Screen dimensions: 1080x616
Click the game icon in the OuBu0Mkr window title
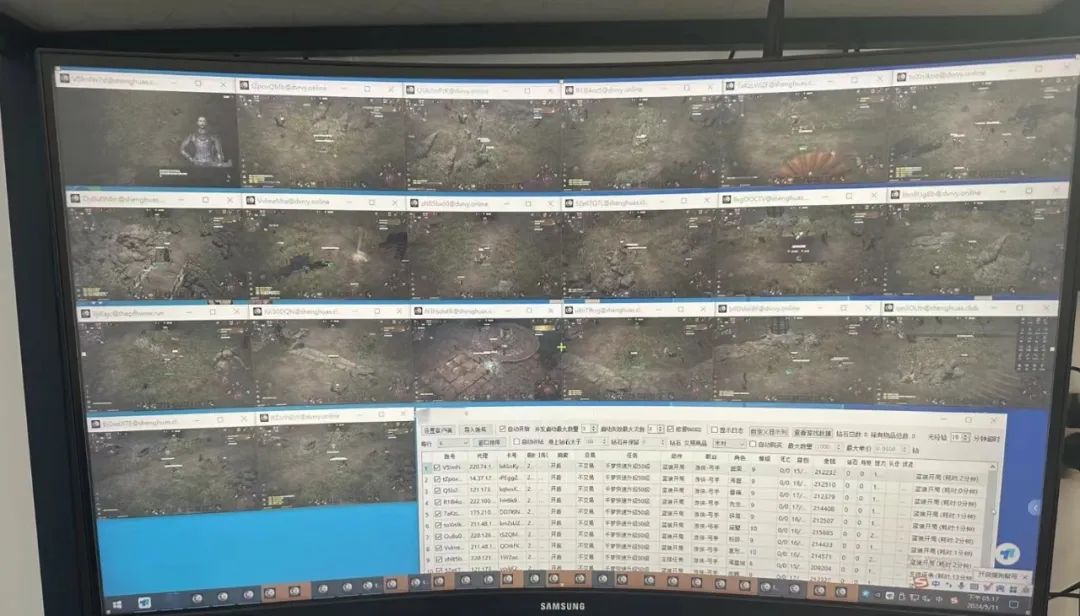[x=75, y=199]
